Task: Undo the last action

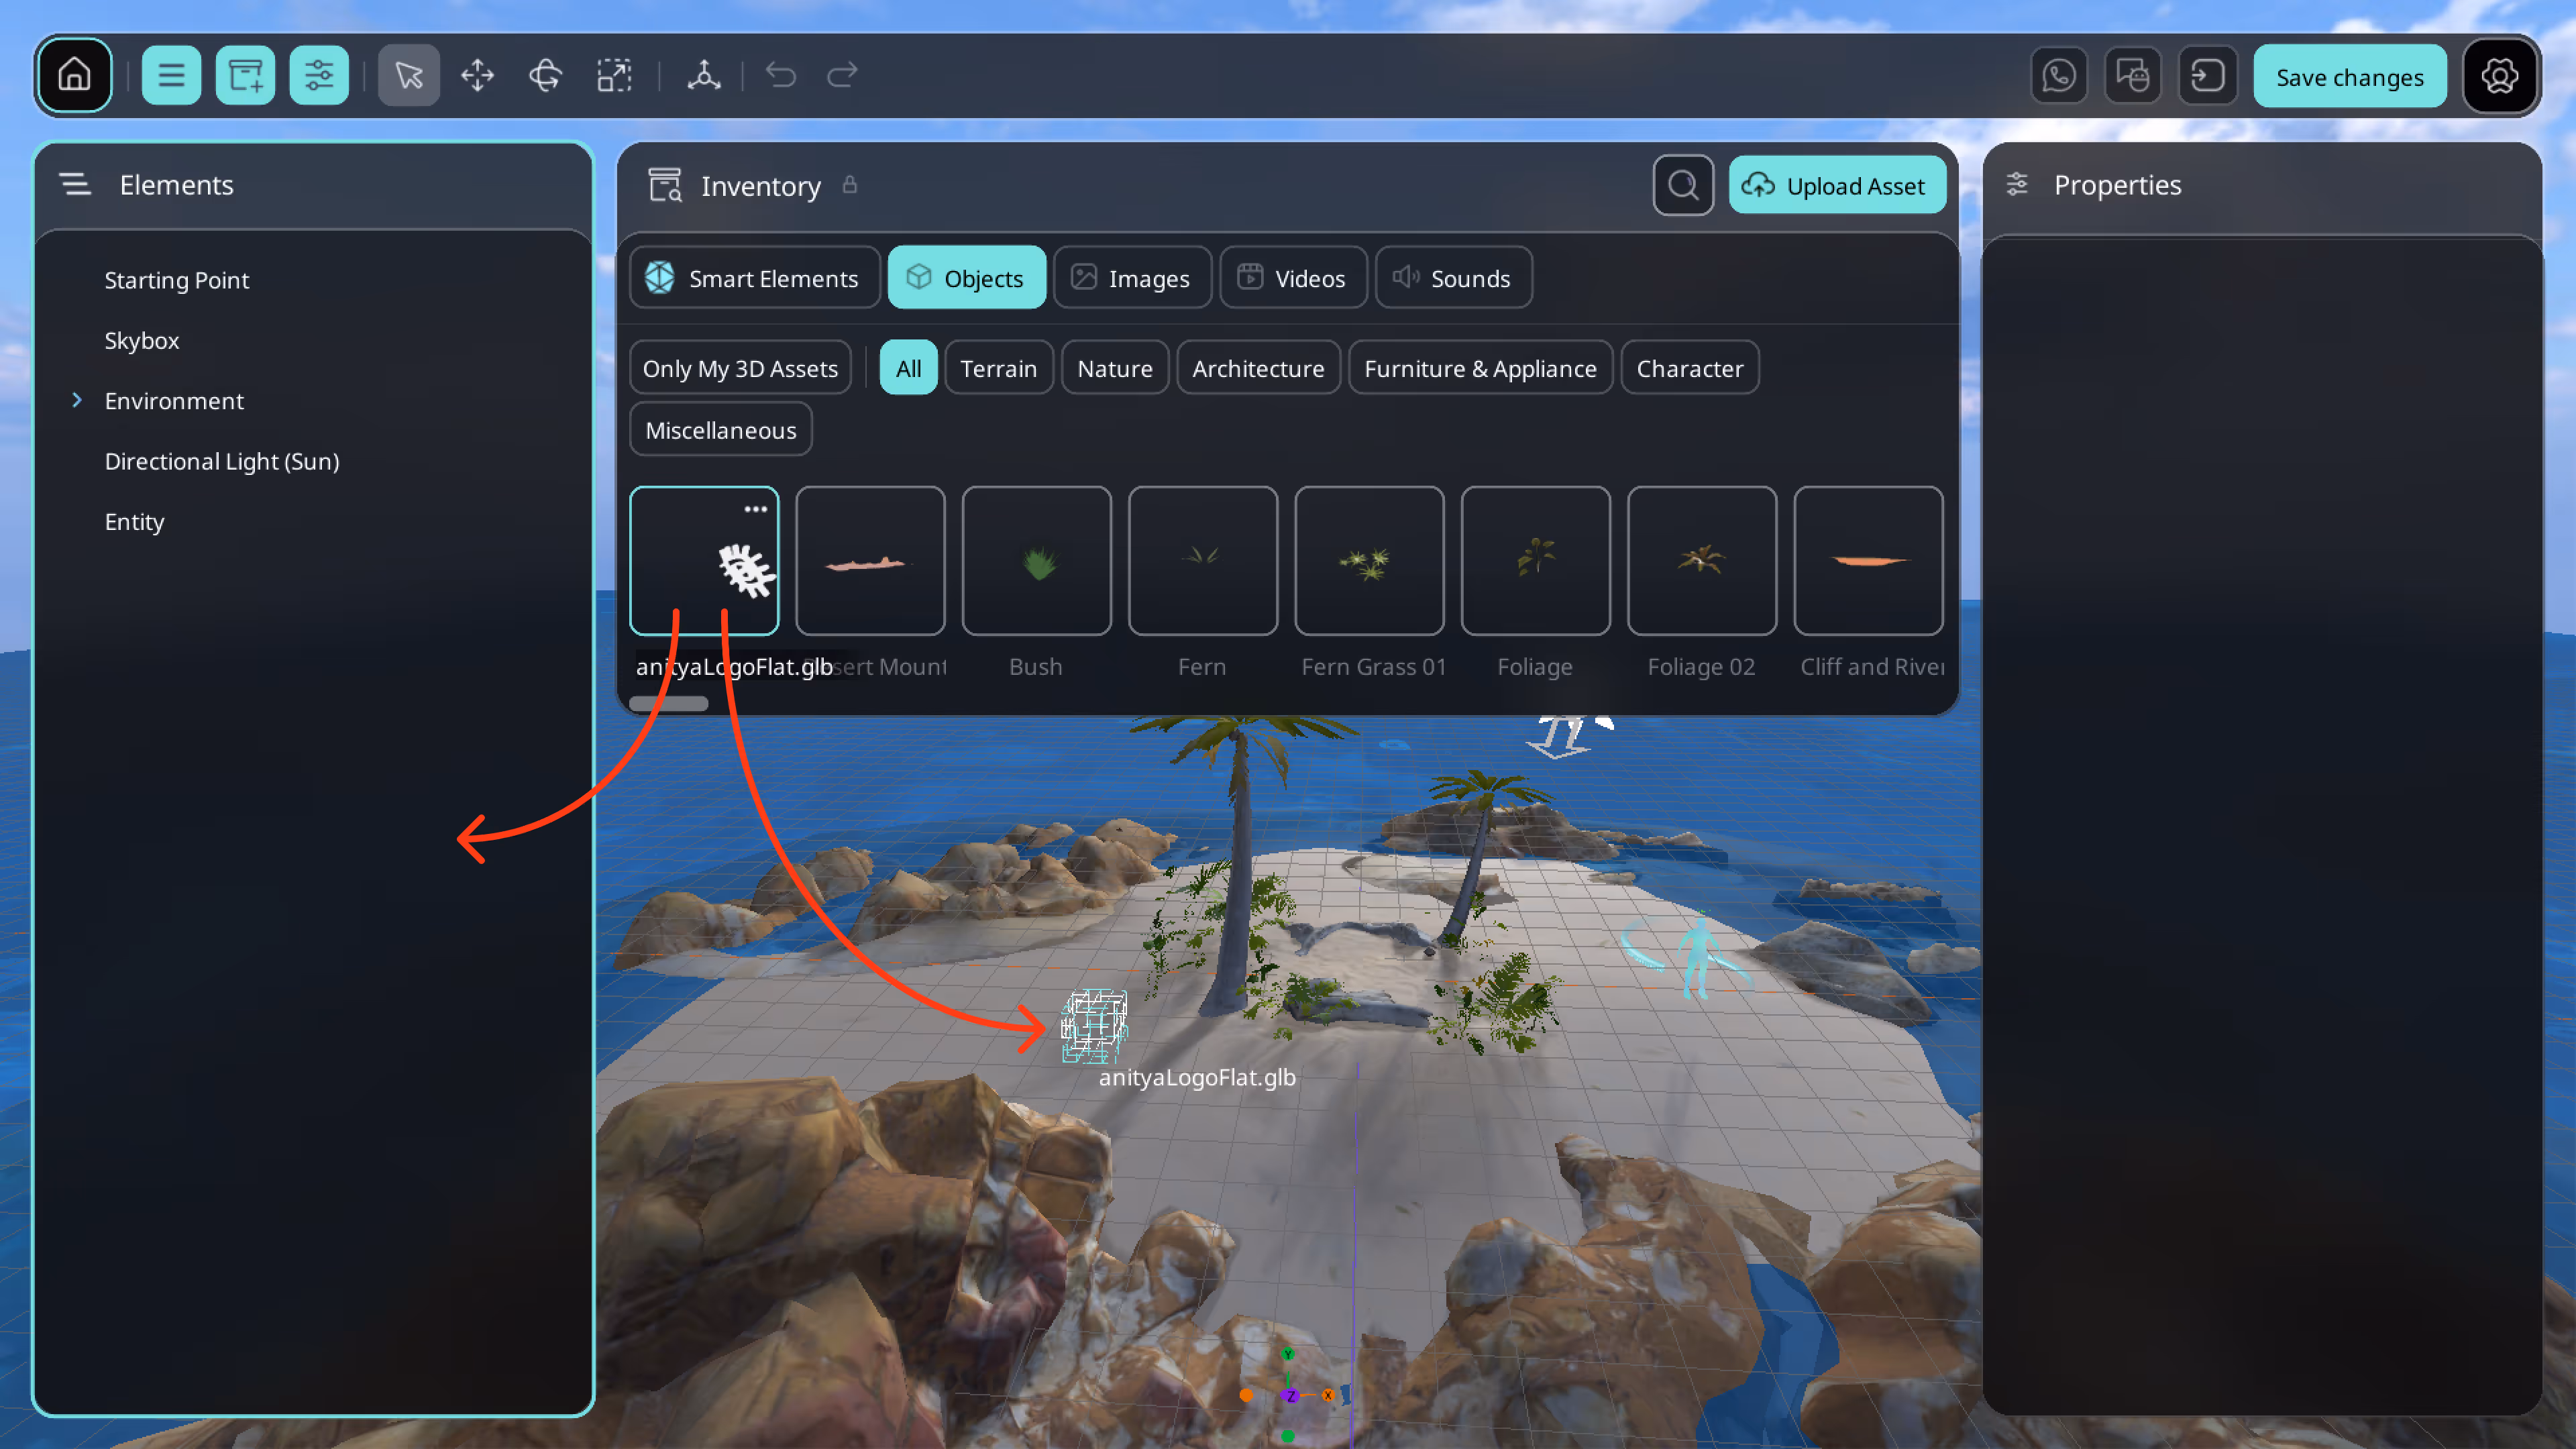Action: [780, 75]
